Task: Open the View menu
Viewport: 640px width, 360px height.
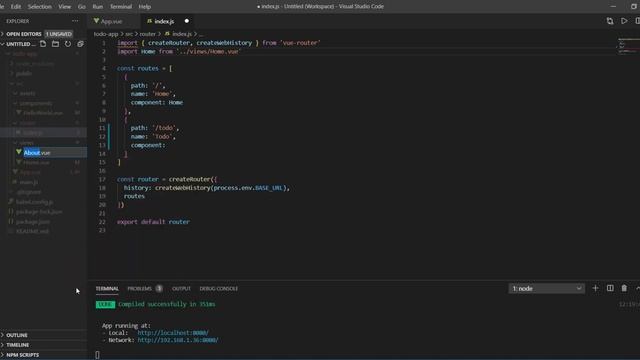Action: [x=64, y=7]
